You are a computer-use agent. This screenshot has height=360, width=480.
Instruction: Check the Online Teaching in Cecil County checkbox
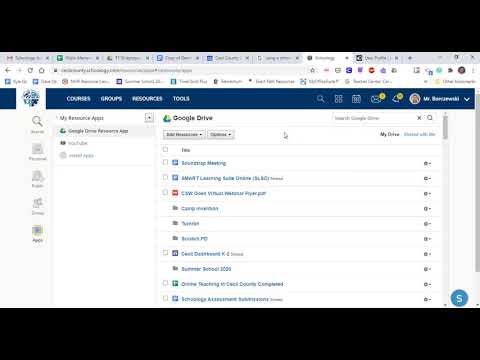(x=165, y=283)
